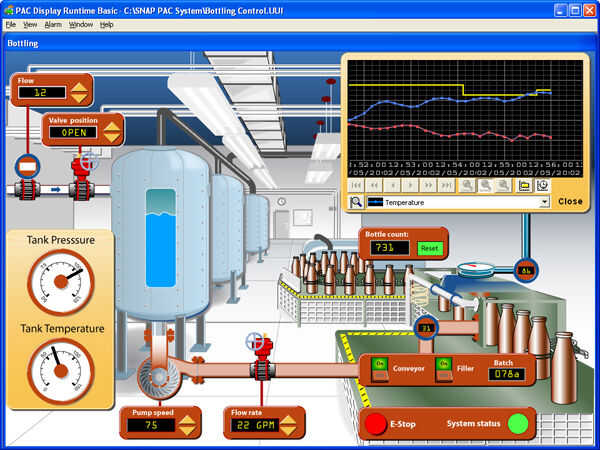Decrease Flow rate with the down arrow
The width and height of the screenshot is (600, 450).
(x=288, y=430)
